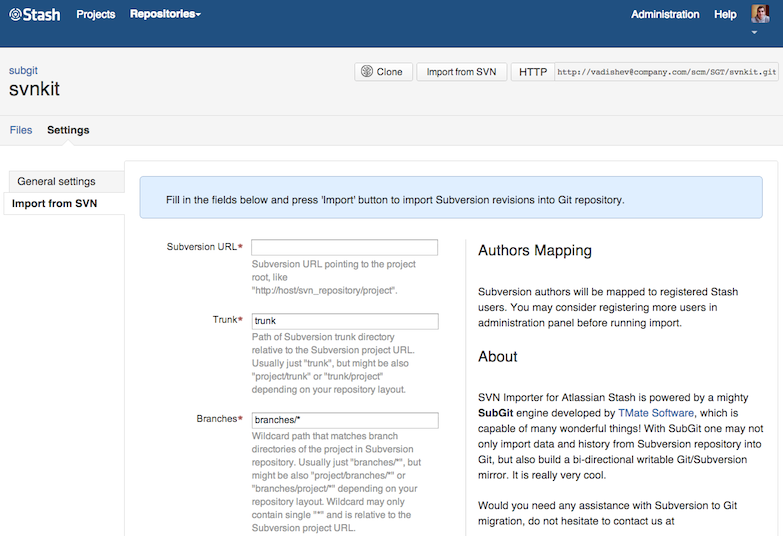Viewport: 783px width, 536px height.
Task: Open the Help menu
Action: [x=725, y=14]
